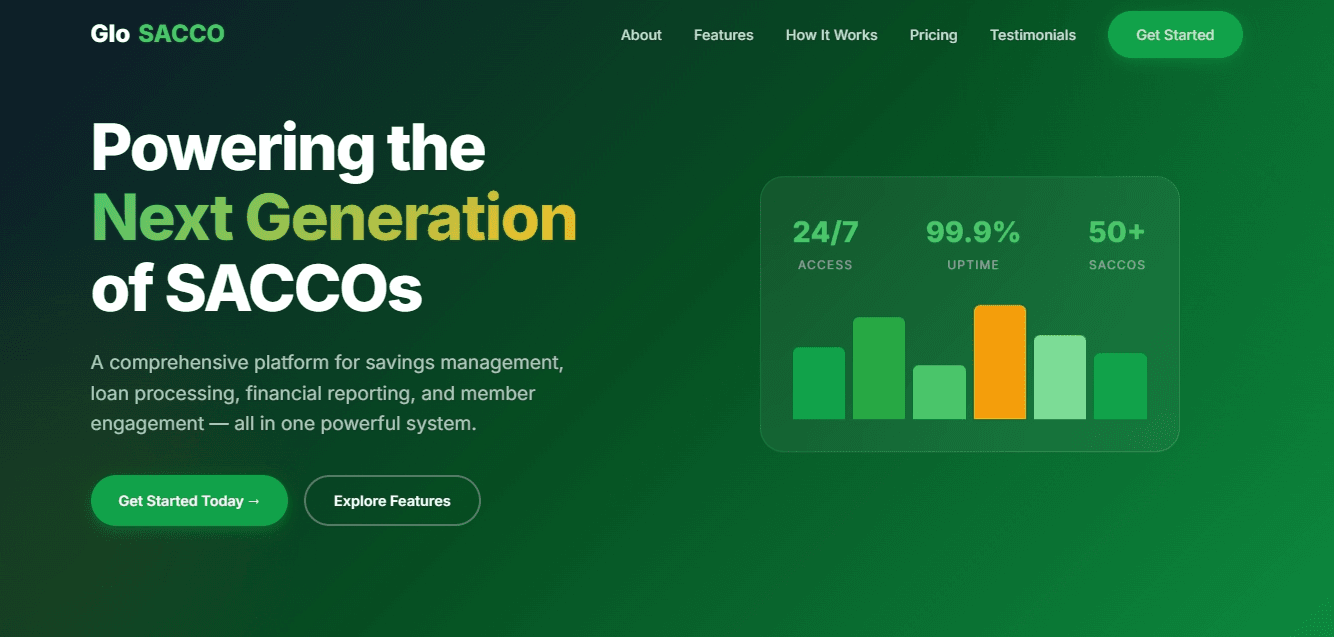Select Pricing in the navigation
The width and height of the screenshot is (1334, 637).
click(933, 35)
